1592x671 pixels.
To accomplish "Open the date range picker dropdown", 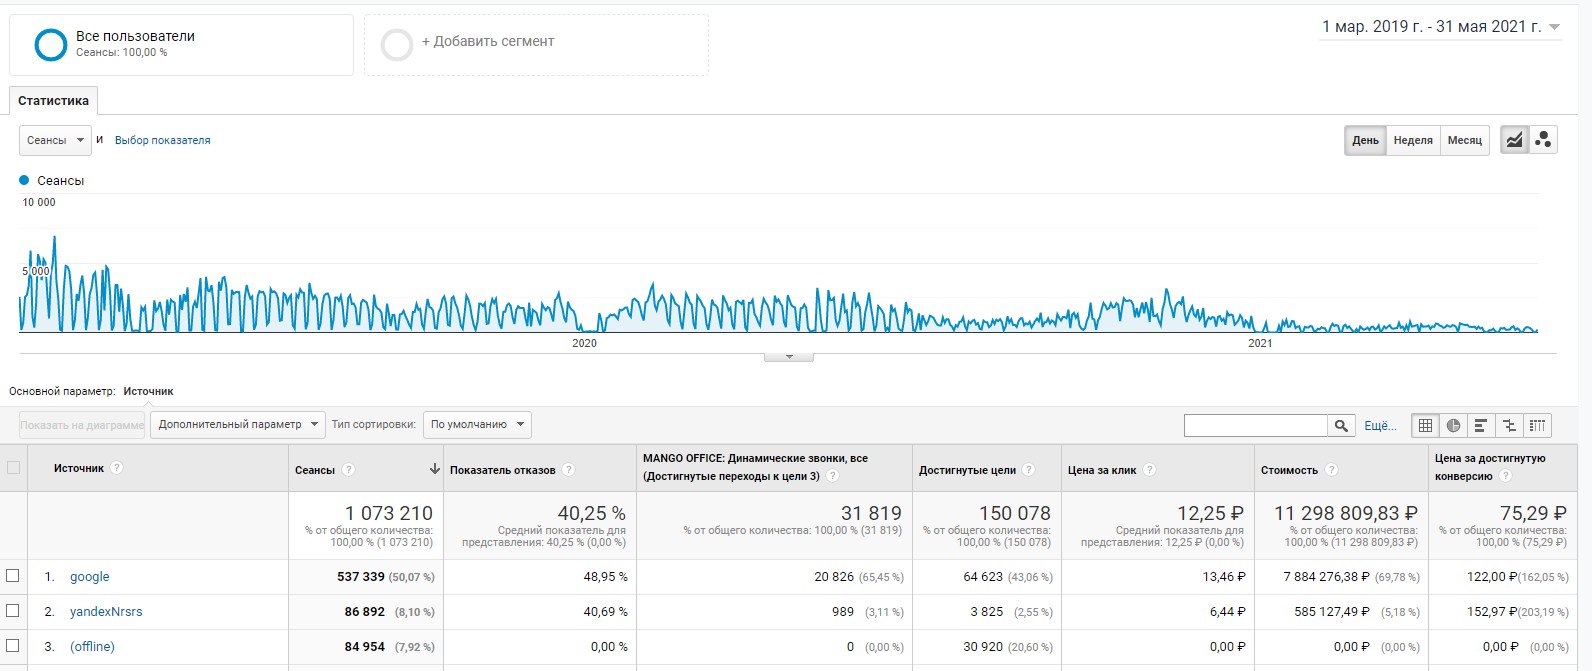I will tap(1441, 27).
